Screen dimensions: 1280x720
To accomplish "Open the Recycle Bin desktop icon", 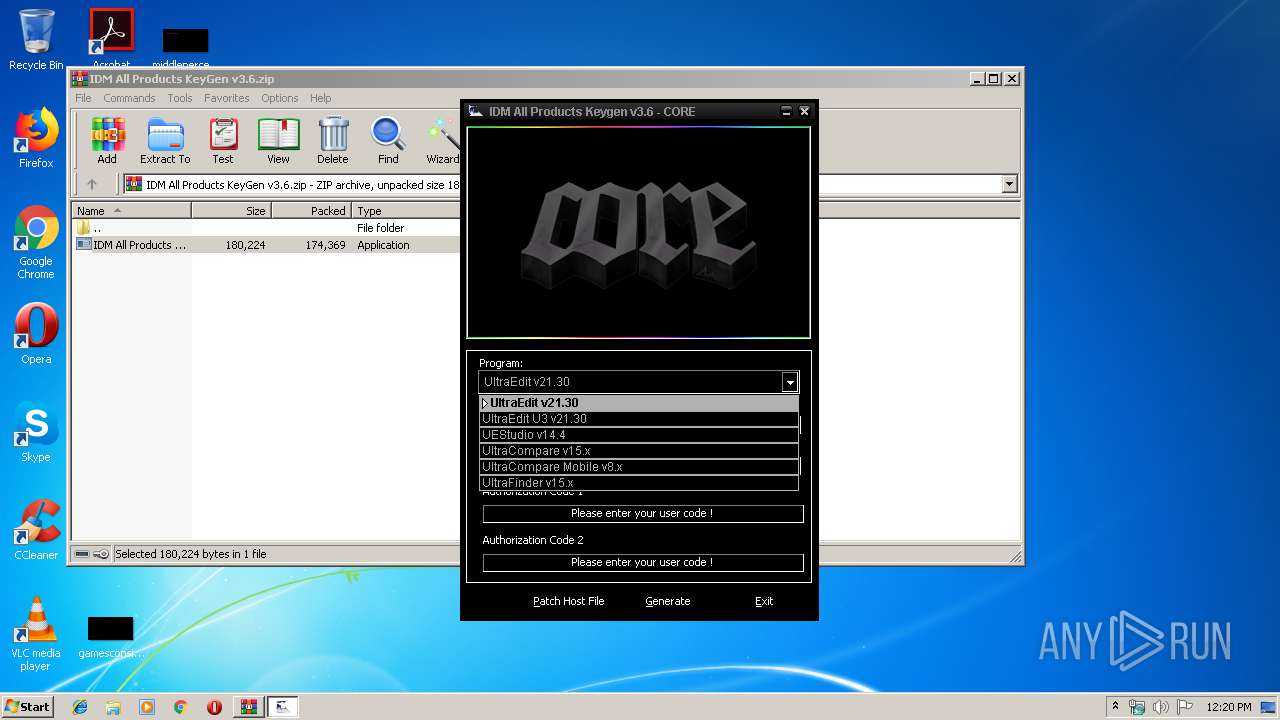I will click(36, 40).
